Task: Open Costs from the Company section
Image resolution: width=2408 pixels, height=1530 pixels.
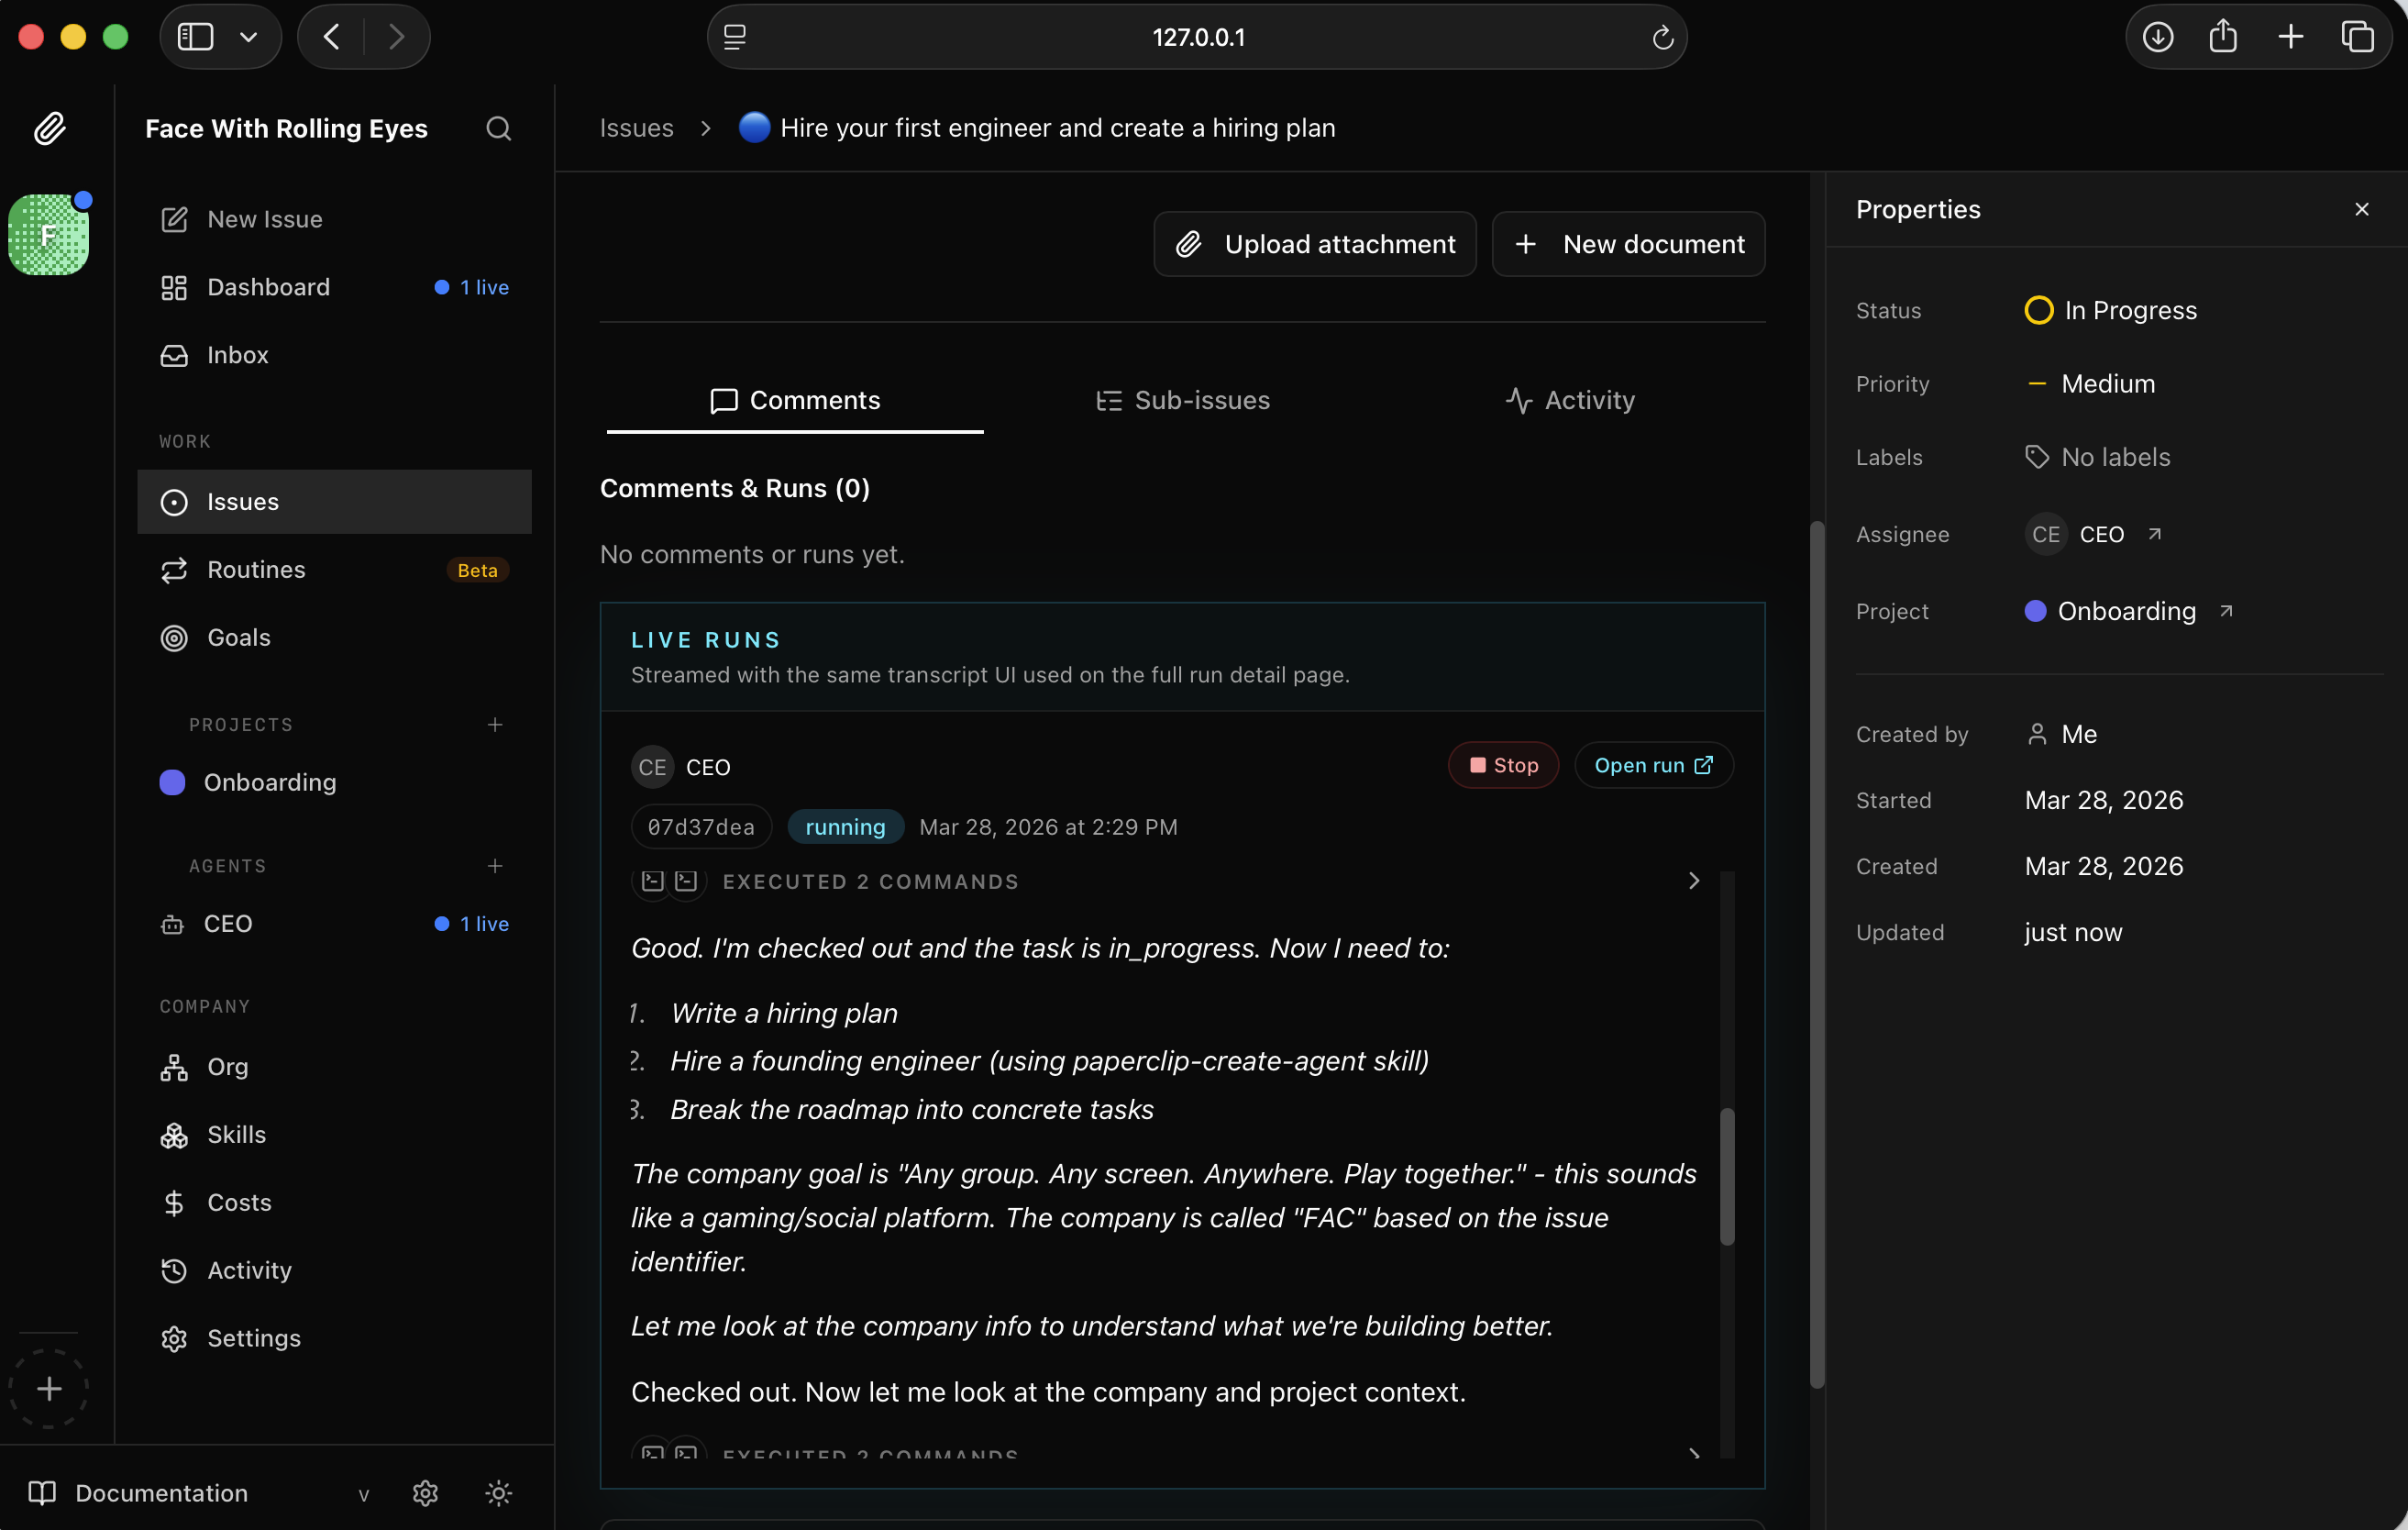Action: tap(238, 1202)
